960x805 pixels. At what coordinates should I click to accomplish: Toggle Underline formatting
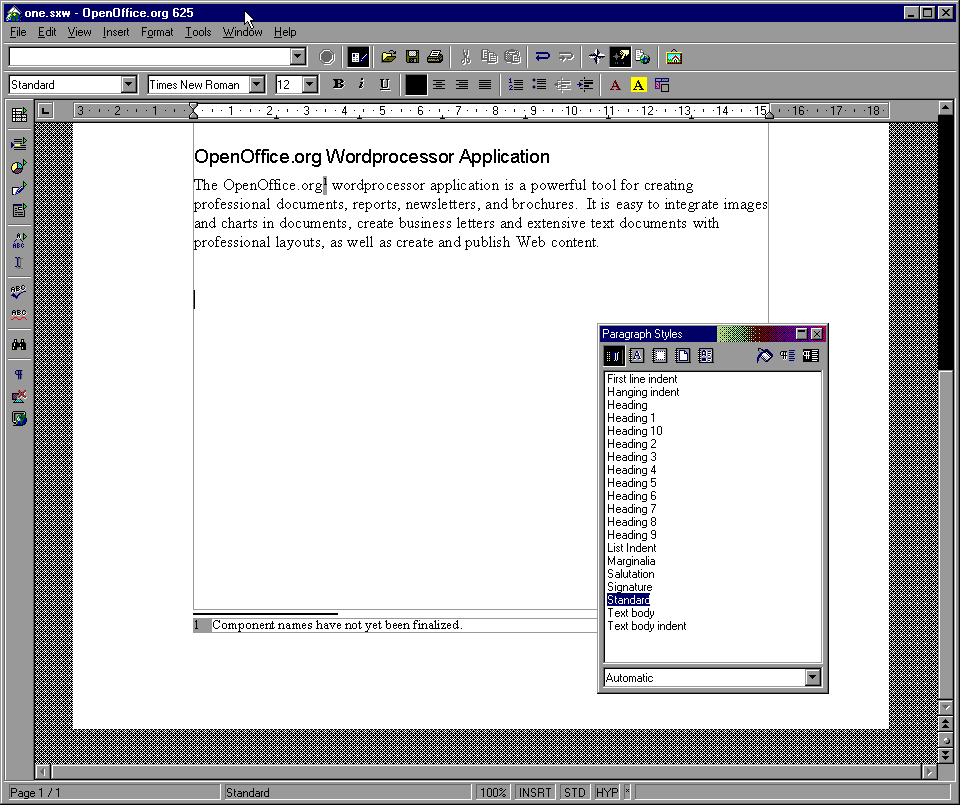[x=384, y=85]
